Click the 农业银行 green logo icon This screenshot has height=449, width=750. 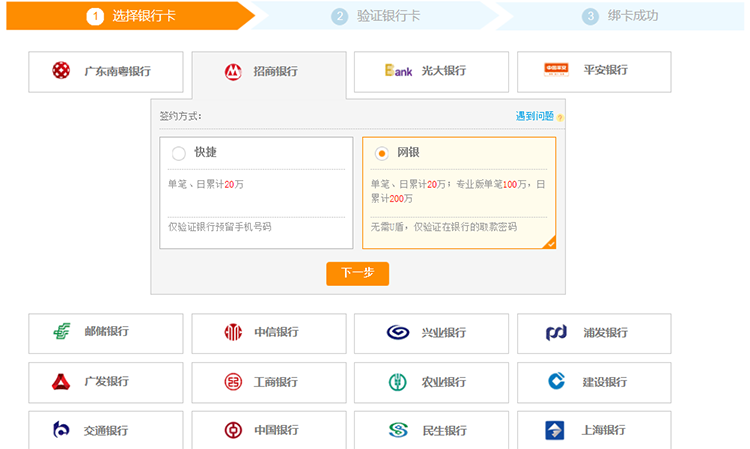pos(397,381)
